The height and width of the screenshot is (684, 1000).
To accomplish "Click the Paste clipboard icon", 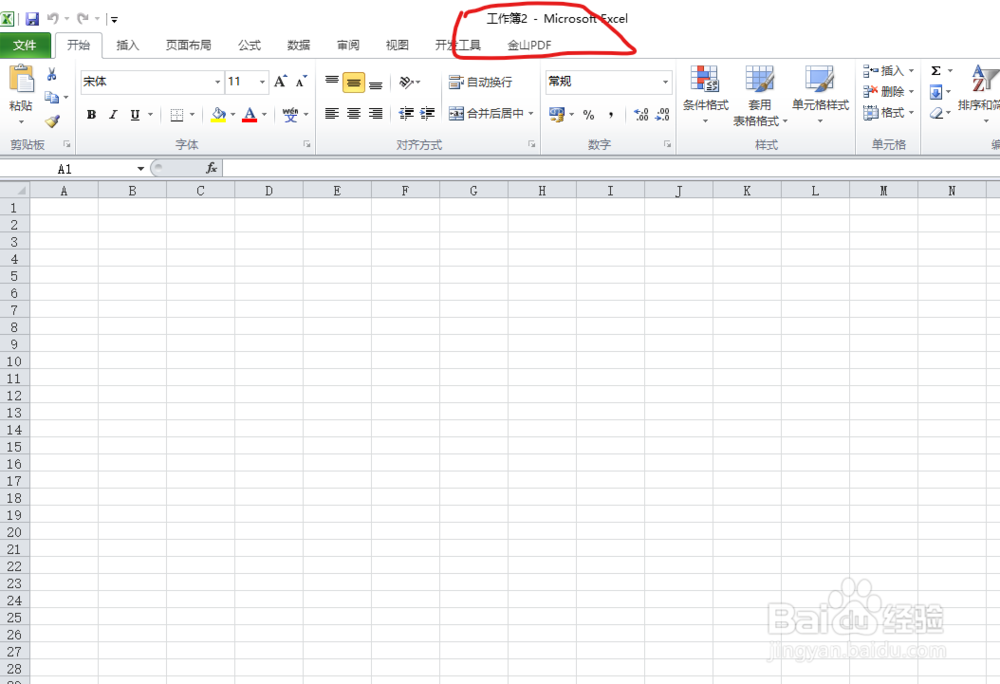I will click(x=21, y=80).
